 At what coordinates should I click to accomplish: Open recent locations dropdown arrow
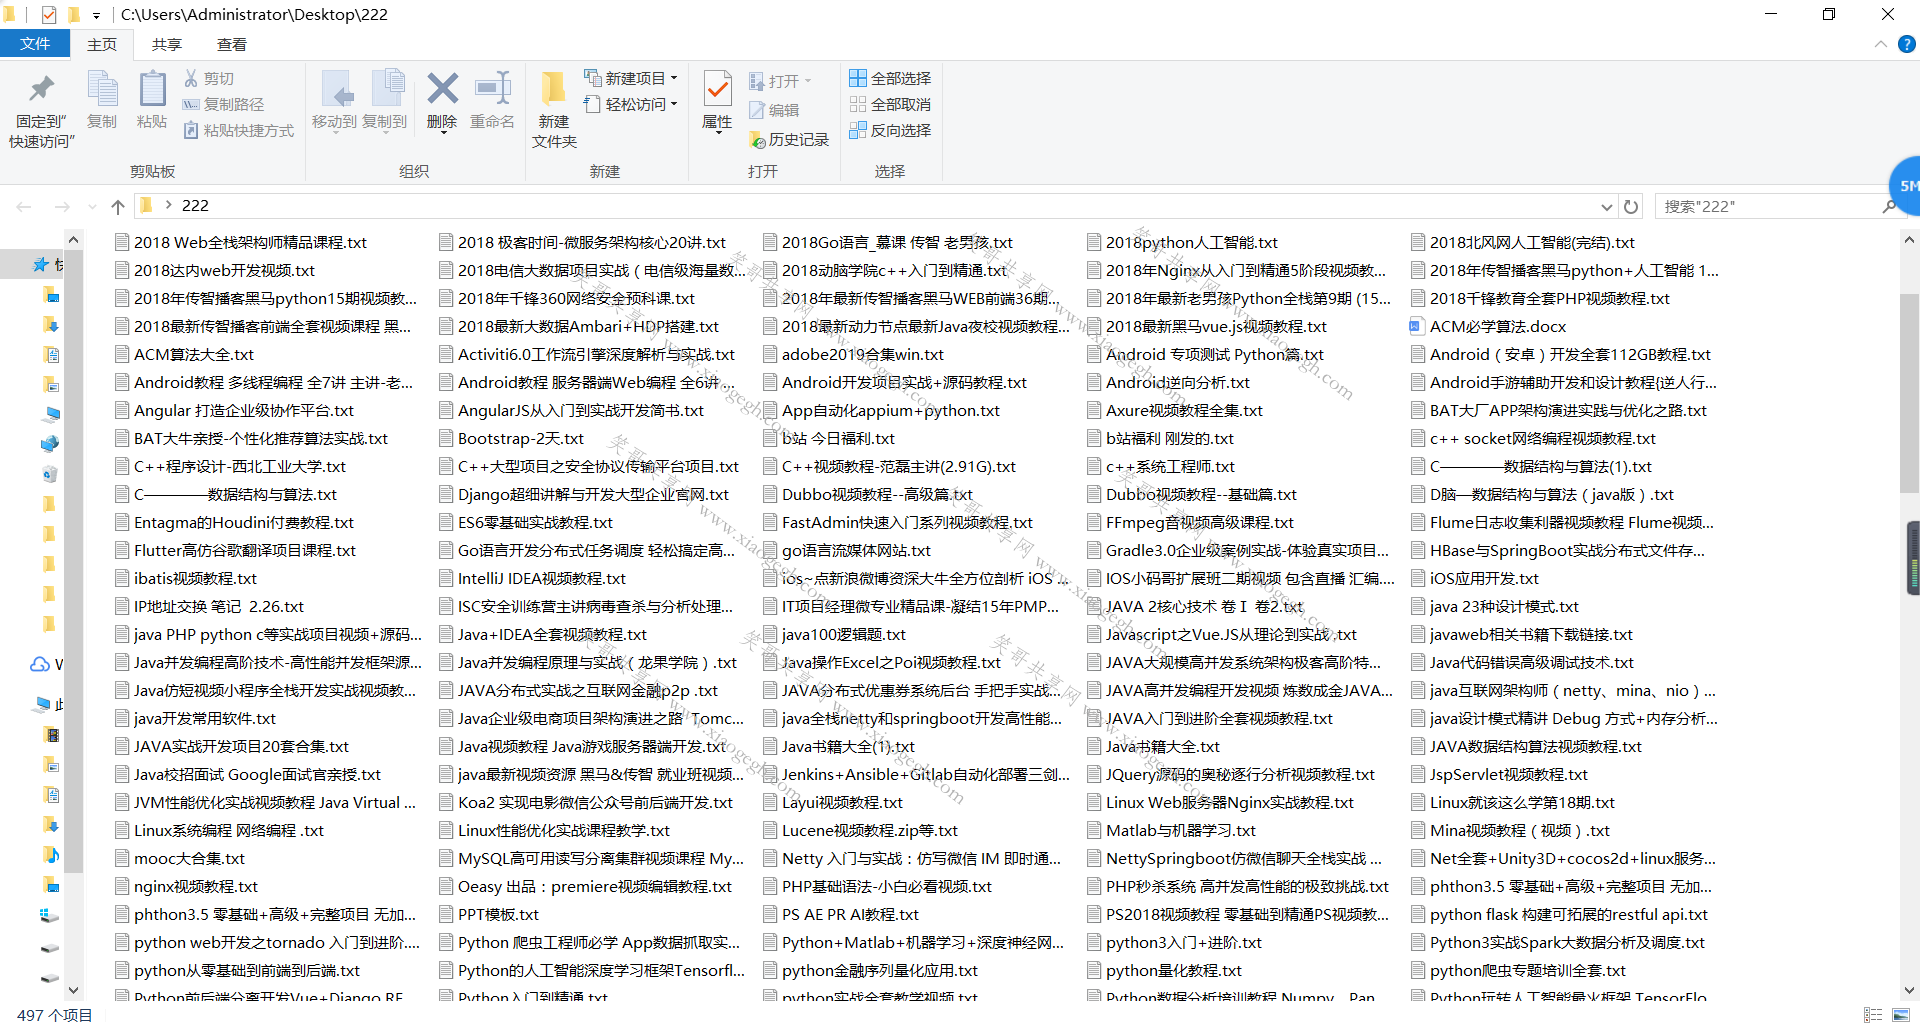click(x=92, y=206)
